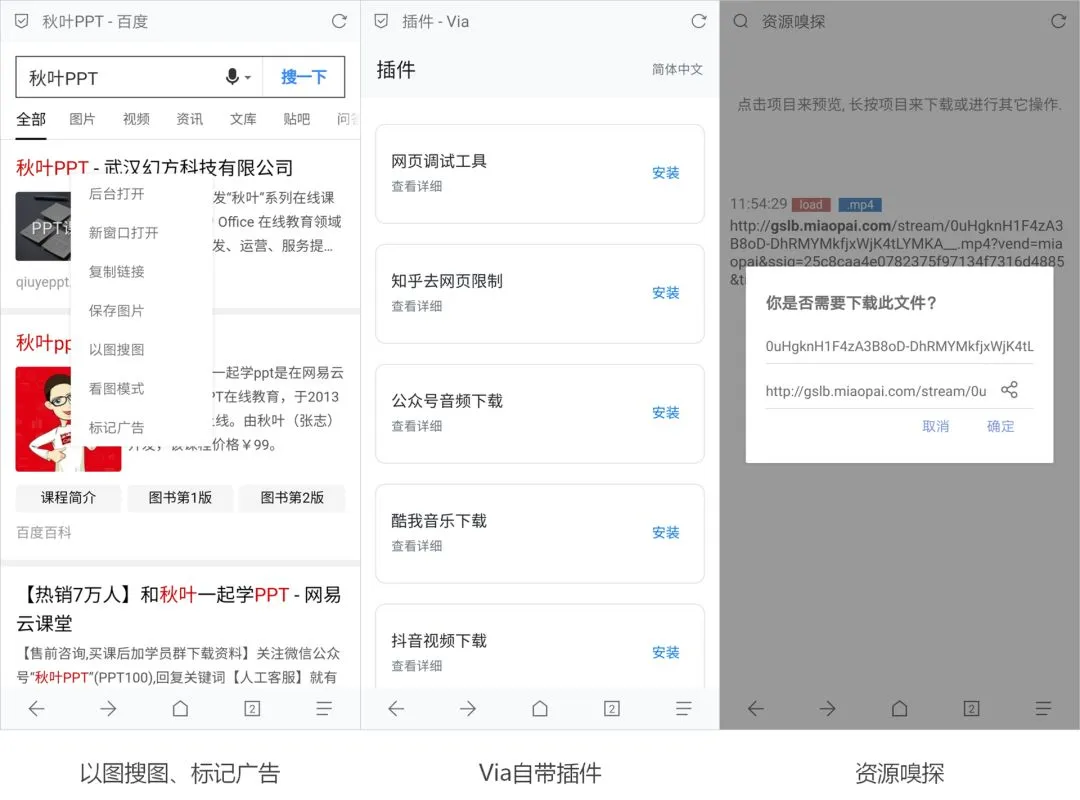Open tab switcher in plugin screen bottom bar
The width and height of the screenshot is (1080, 800).
(x=612, y=708)
